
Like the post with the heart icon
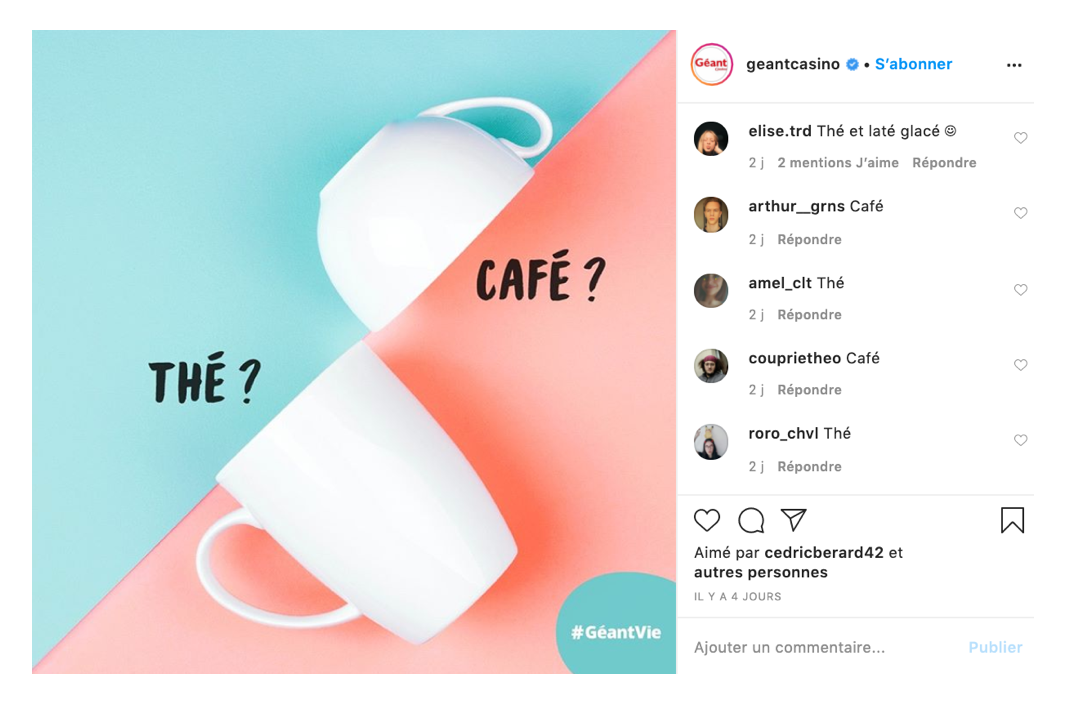[707, 520]
